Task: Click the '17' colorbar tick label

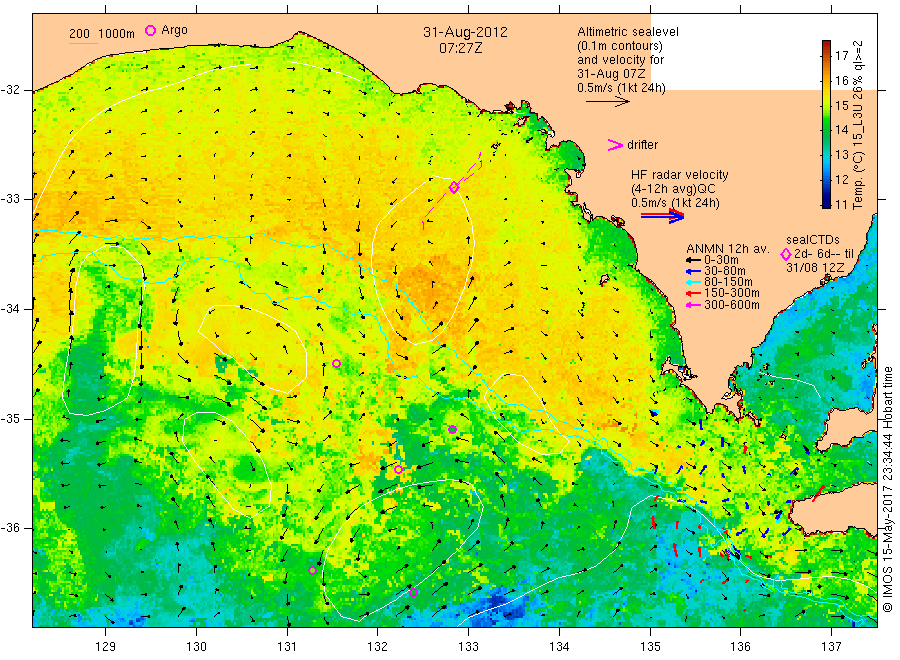Action: coord(841,56)
